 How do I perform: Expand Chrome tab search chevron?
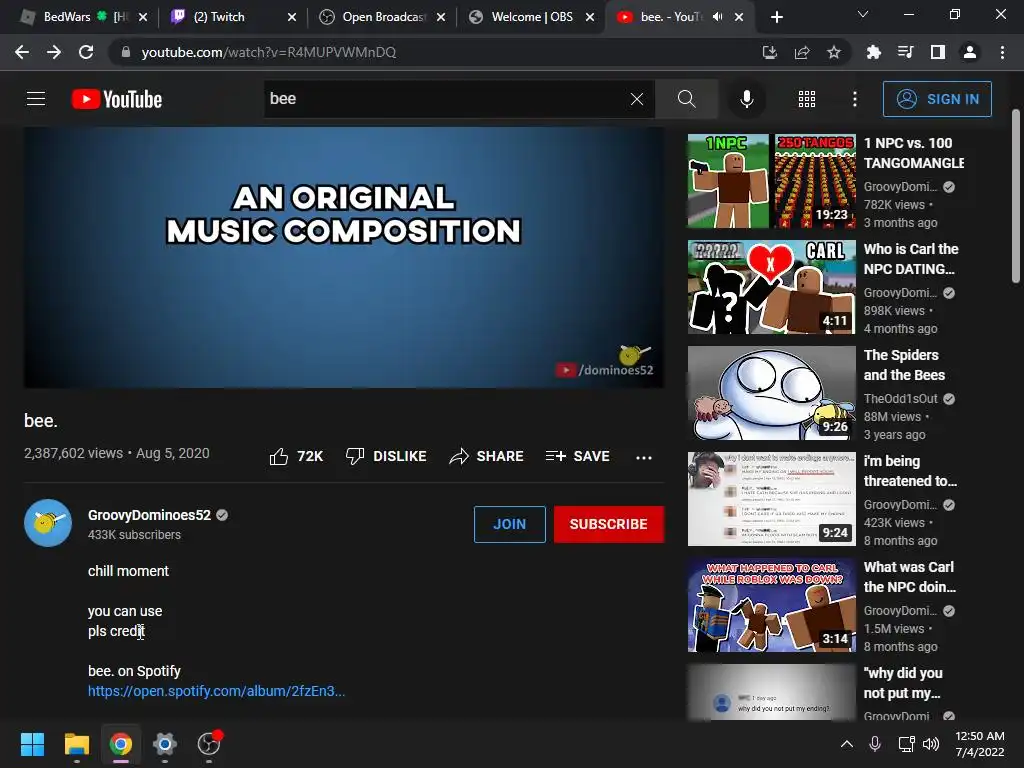863,14
